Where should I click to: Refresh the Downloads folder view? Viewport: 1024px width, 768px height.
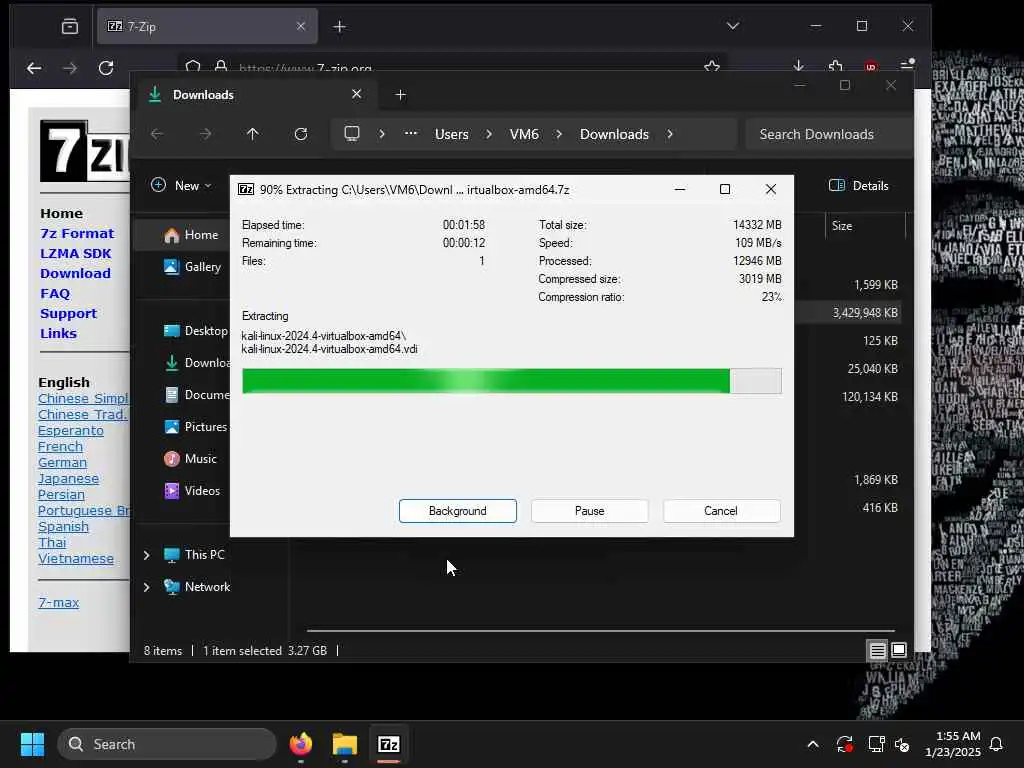tap(300, 134)
